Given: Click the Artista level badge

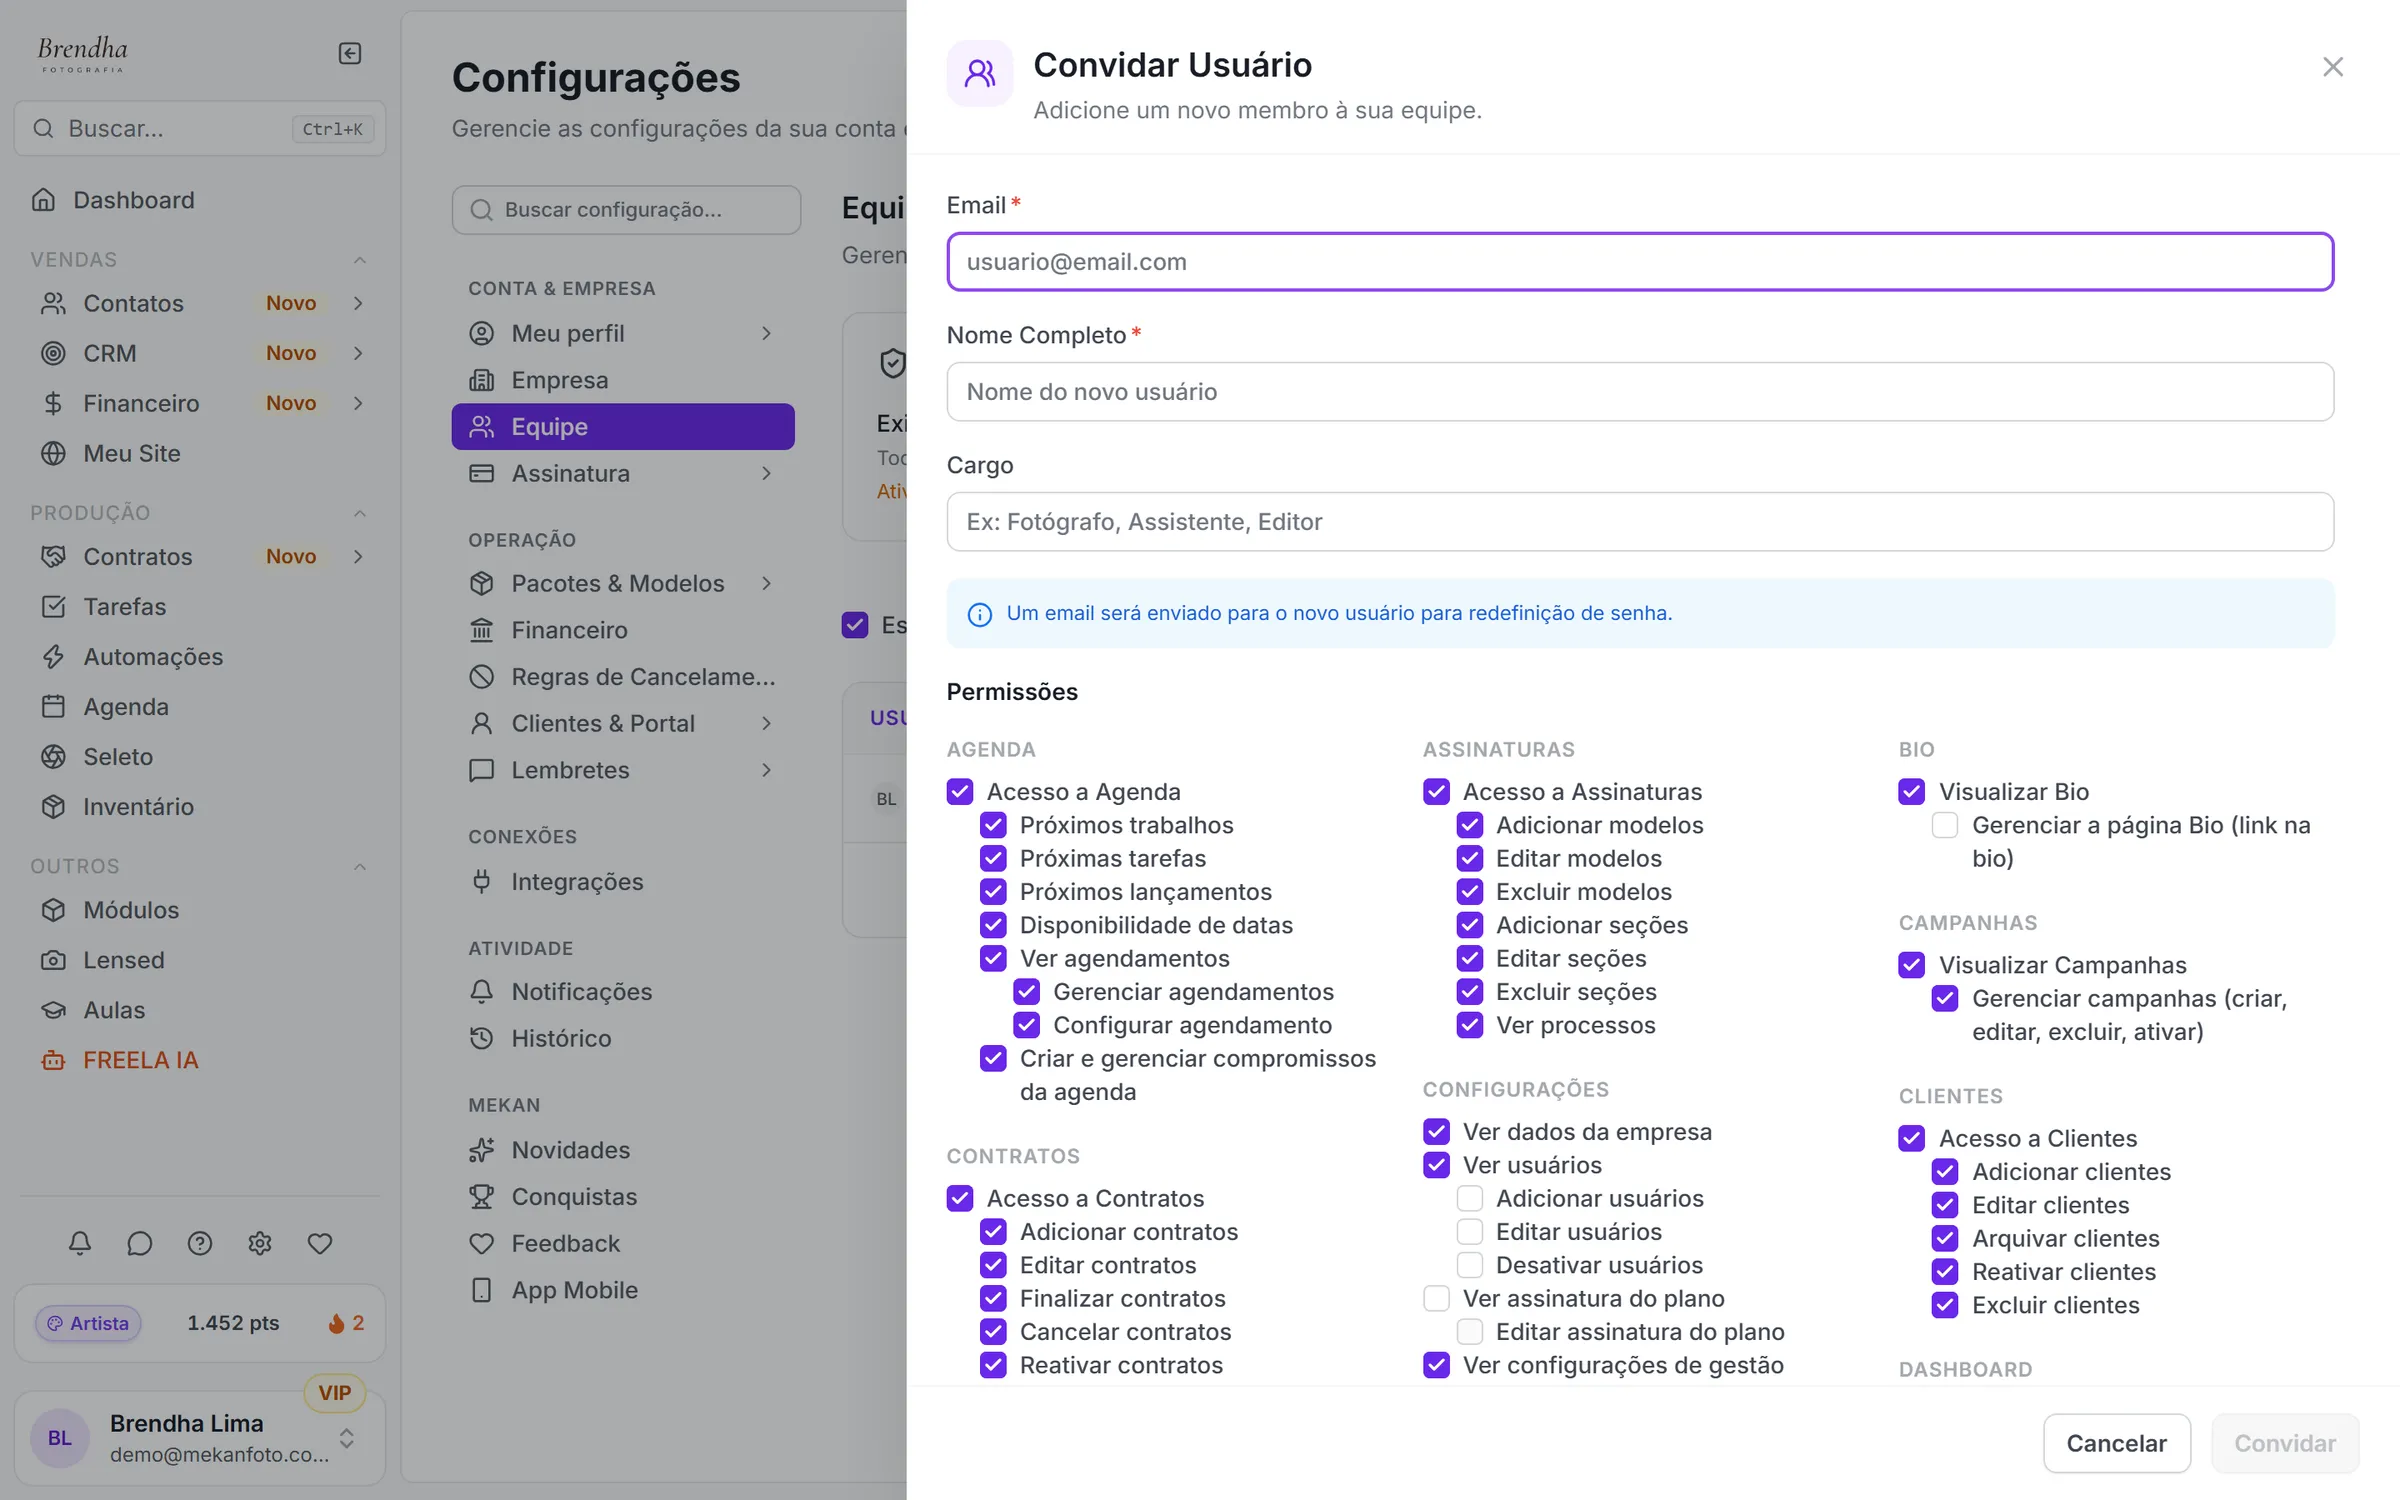Looking at the screenshot, I should (x=88, y=1323).
